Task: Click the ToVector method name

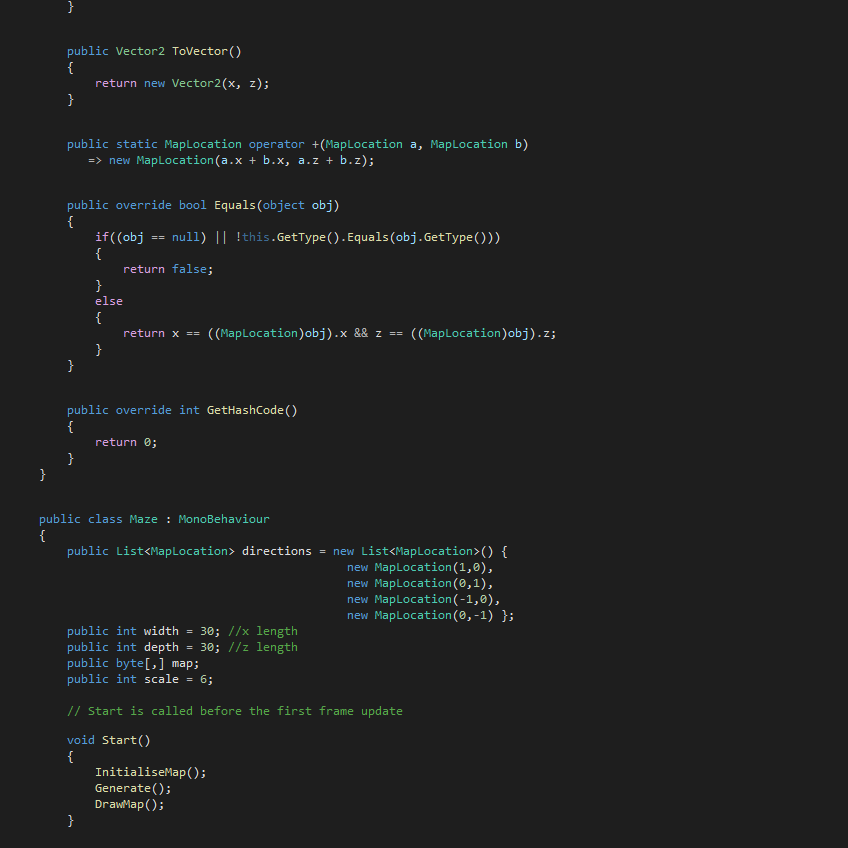Action: click(x=200, y=51)
